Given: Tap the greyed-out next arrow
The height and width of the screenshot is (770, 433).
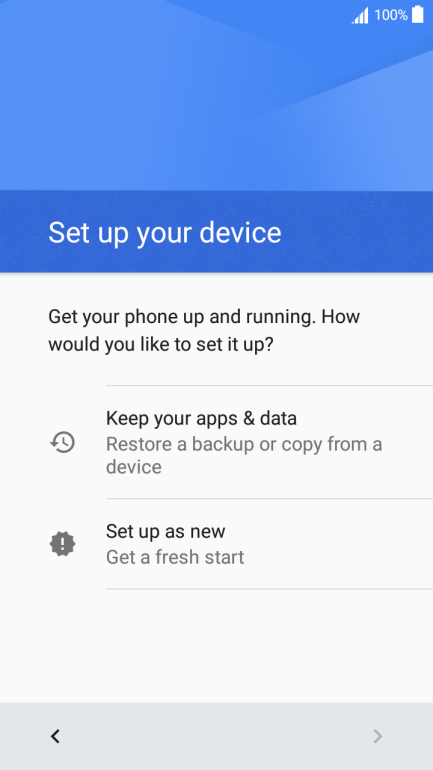Looking at the screenshot, I should pos(377,736).
